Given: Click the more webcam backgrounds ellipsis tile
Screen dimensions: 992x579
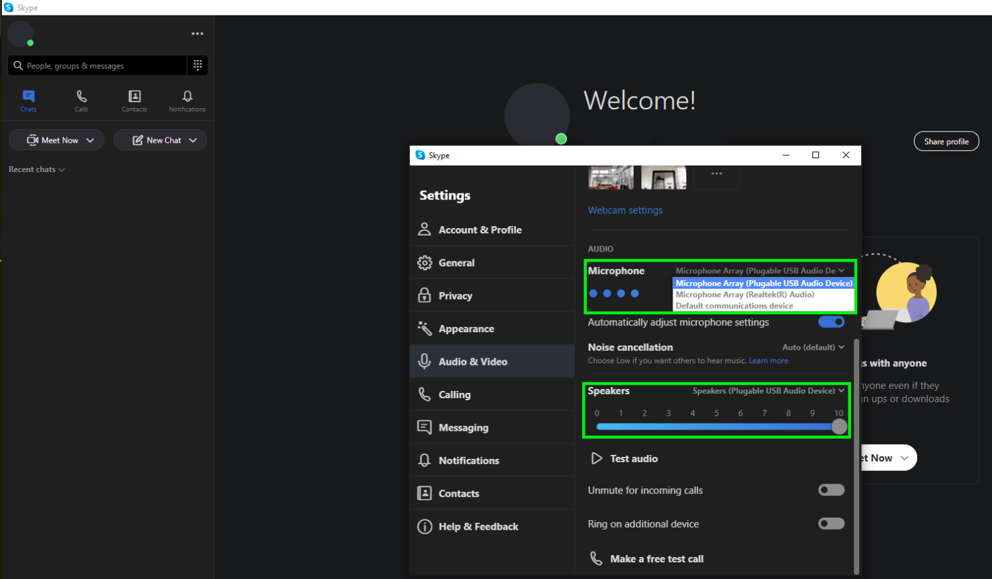Looking at the screenshot, I should pyautogui.click(x=716, y=177).
